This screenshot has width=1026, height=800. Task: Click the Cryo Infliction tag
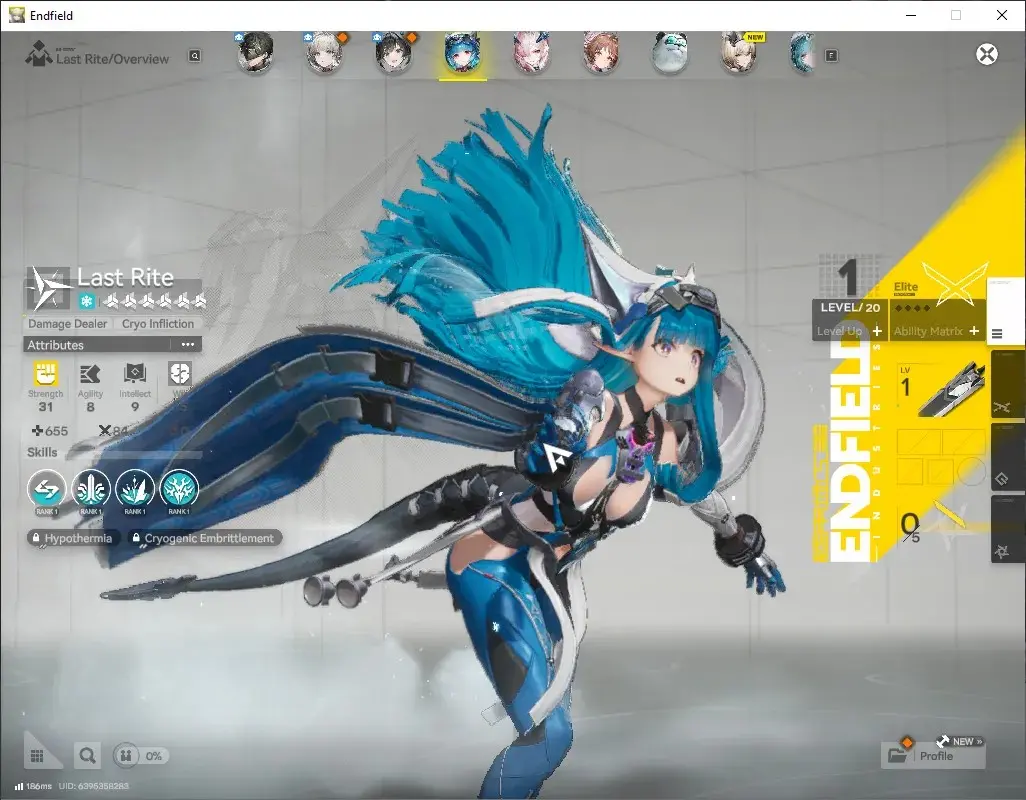[158, 324]
